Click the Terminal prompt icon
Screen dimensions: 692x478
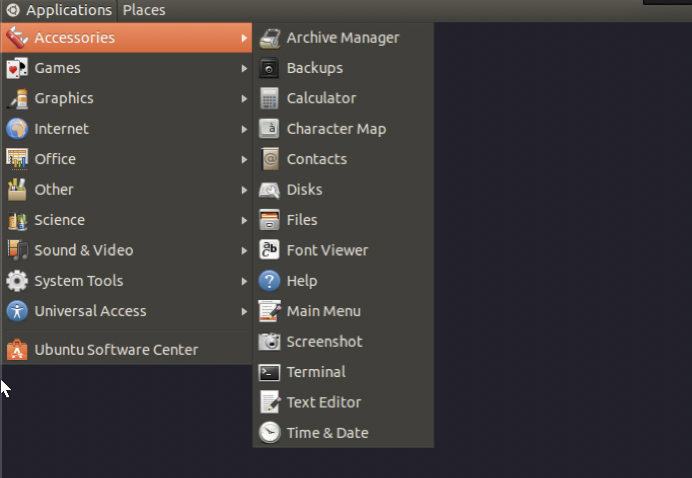[269, 372]
